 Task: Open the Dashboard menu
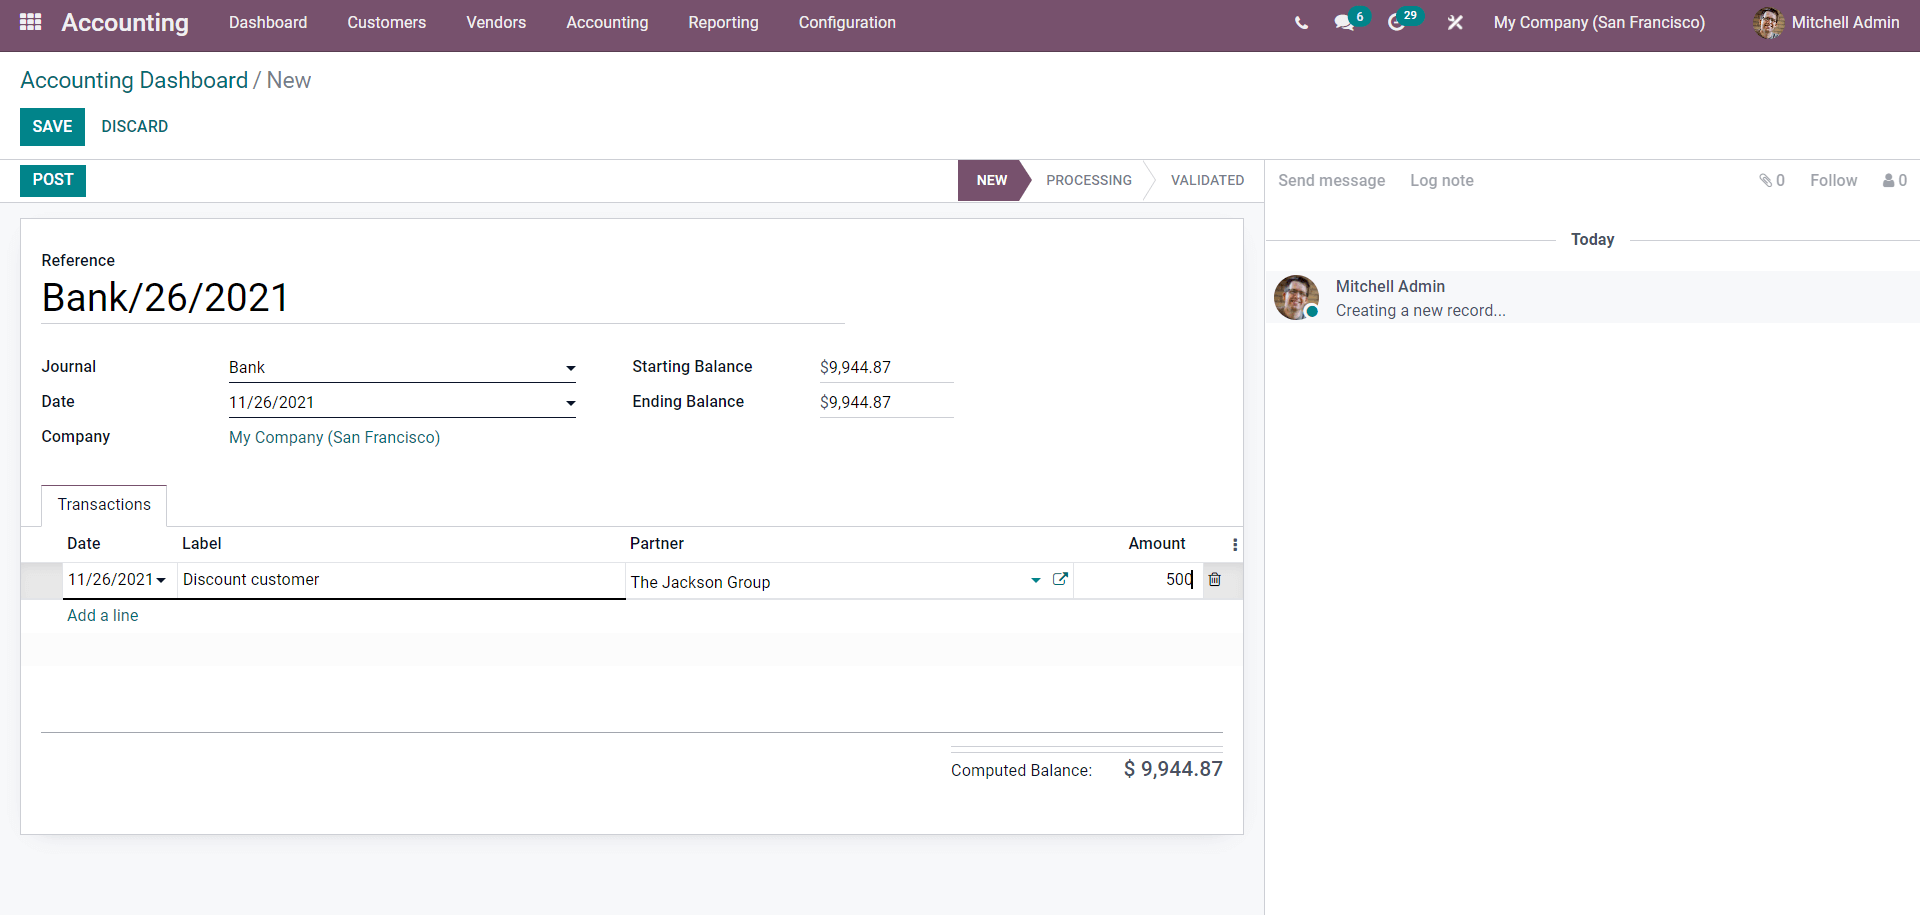tap(268, 22)
